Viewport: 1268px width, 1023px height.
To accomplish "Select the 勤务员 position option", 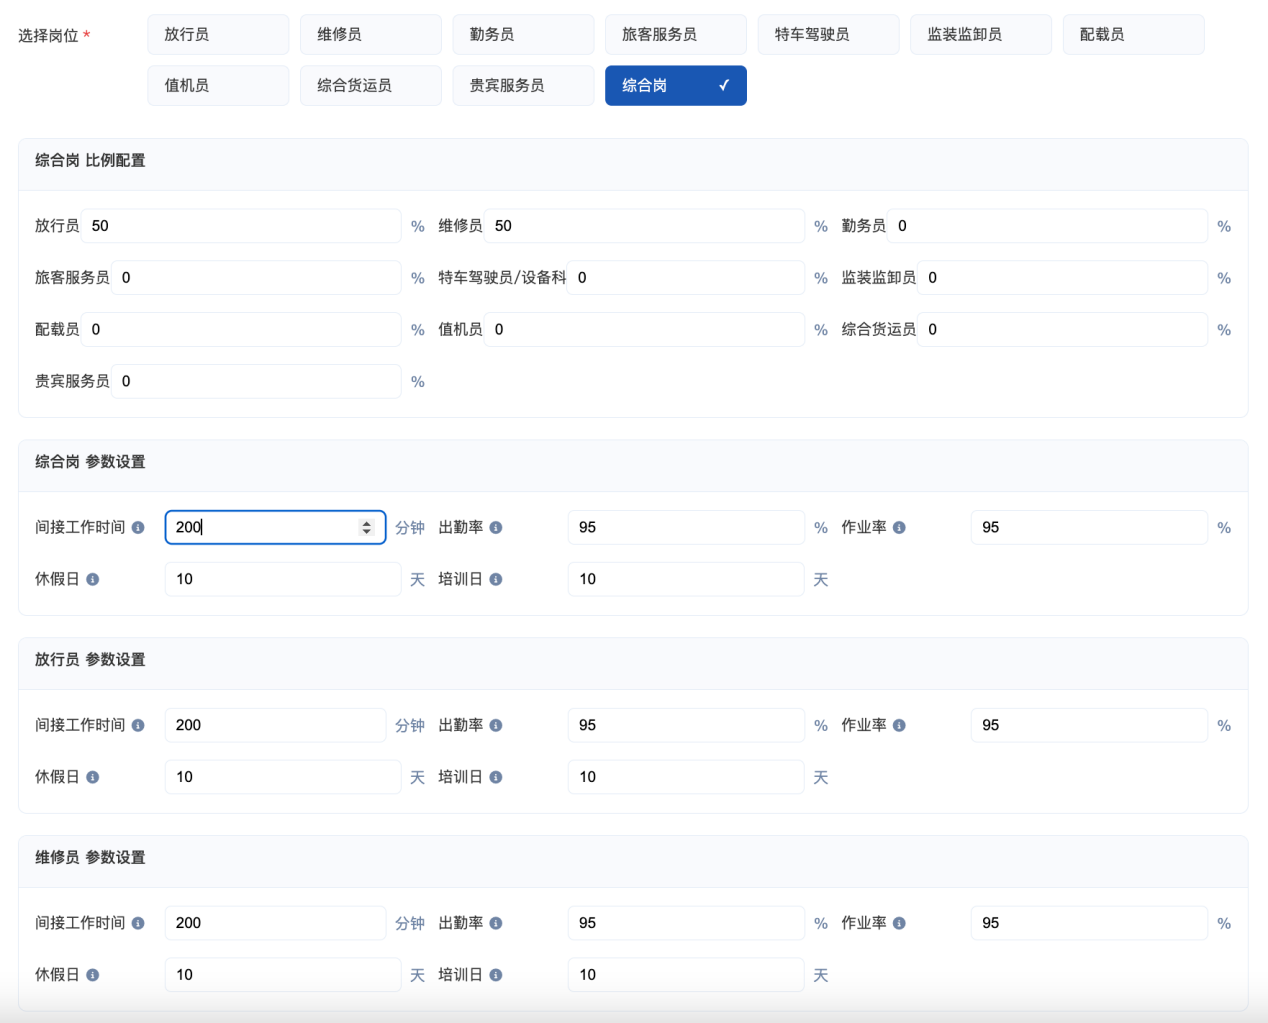I will 523,34.
